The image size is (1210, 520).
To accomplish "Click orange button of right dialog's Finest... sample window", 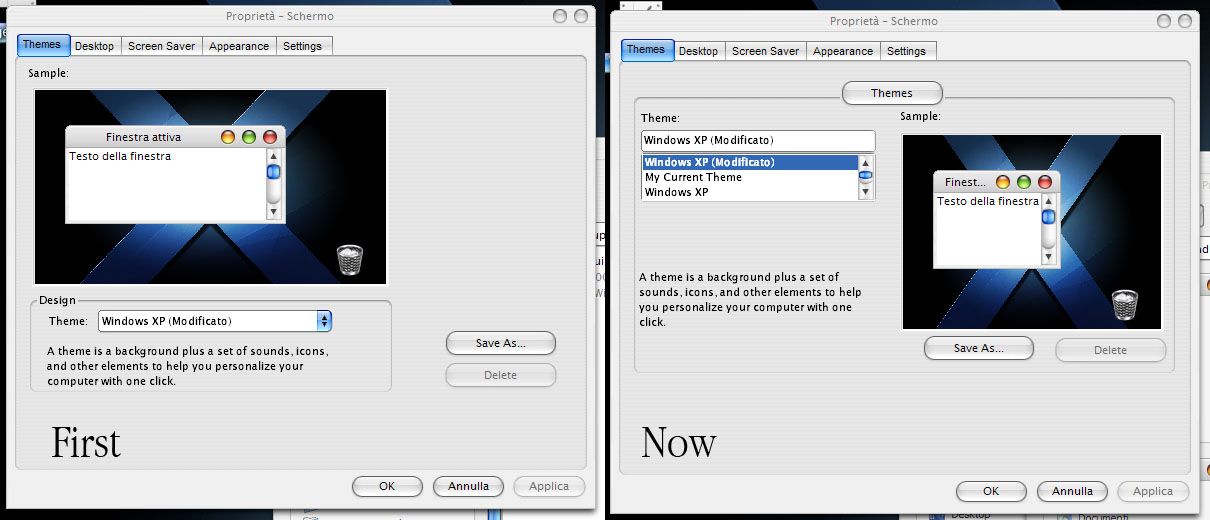I will tap(1003, 182).
